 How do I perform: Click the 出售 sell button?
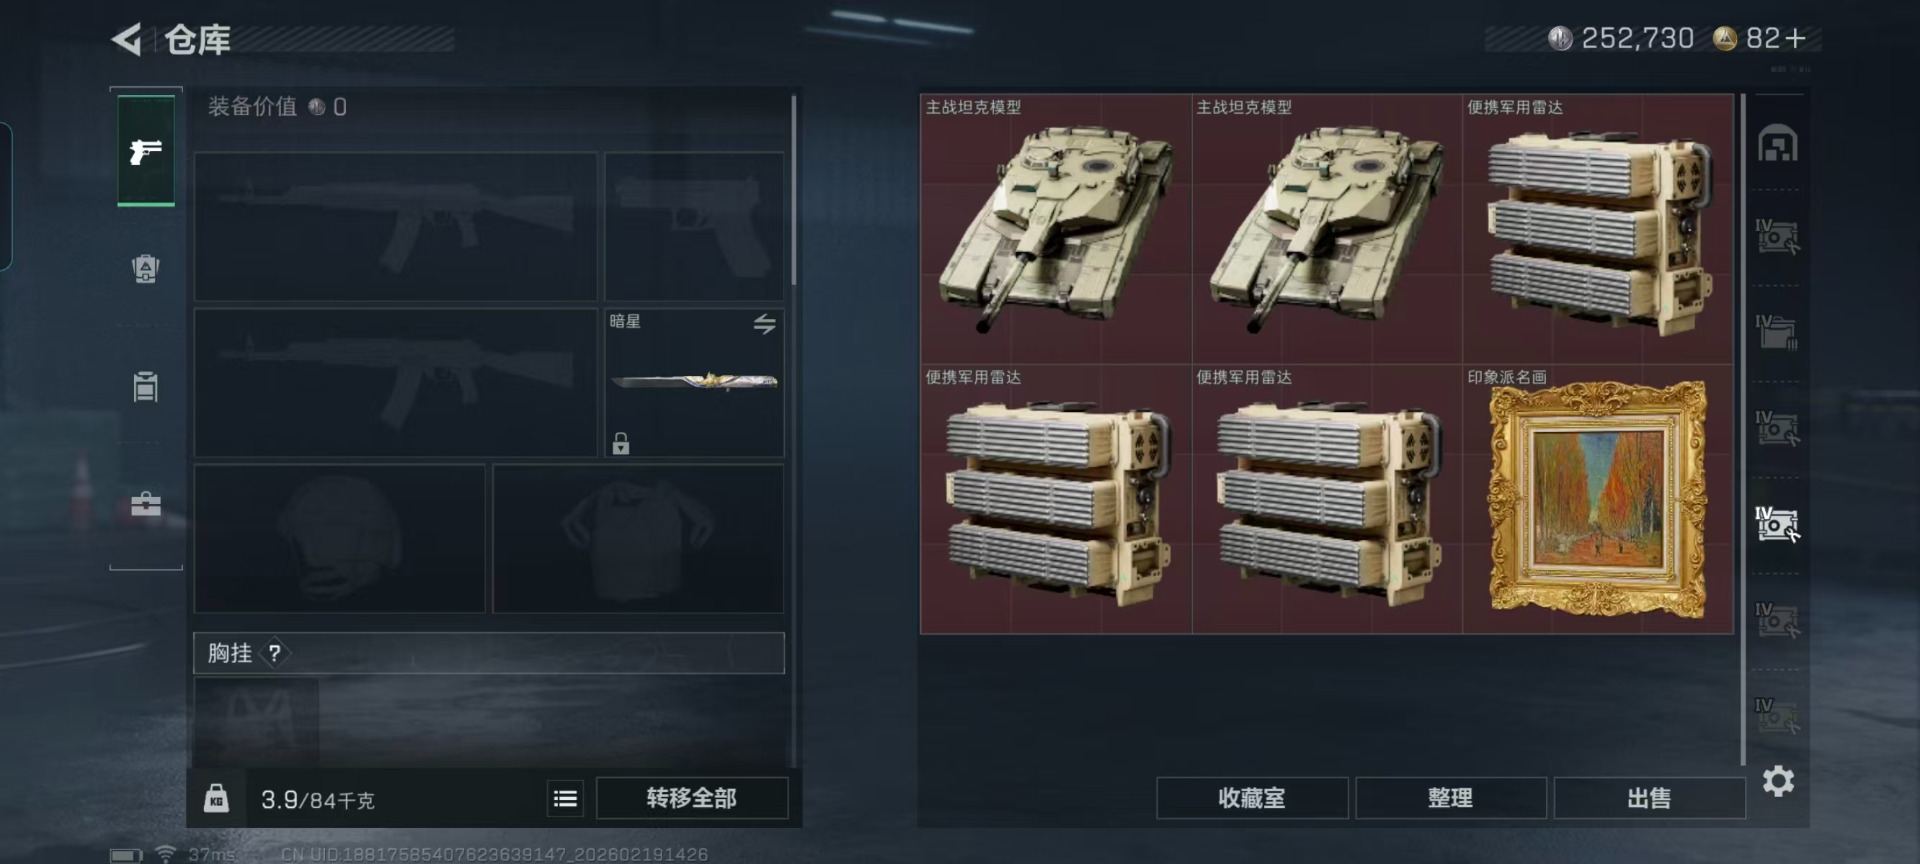click(1650, 798)
